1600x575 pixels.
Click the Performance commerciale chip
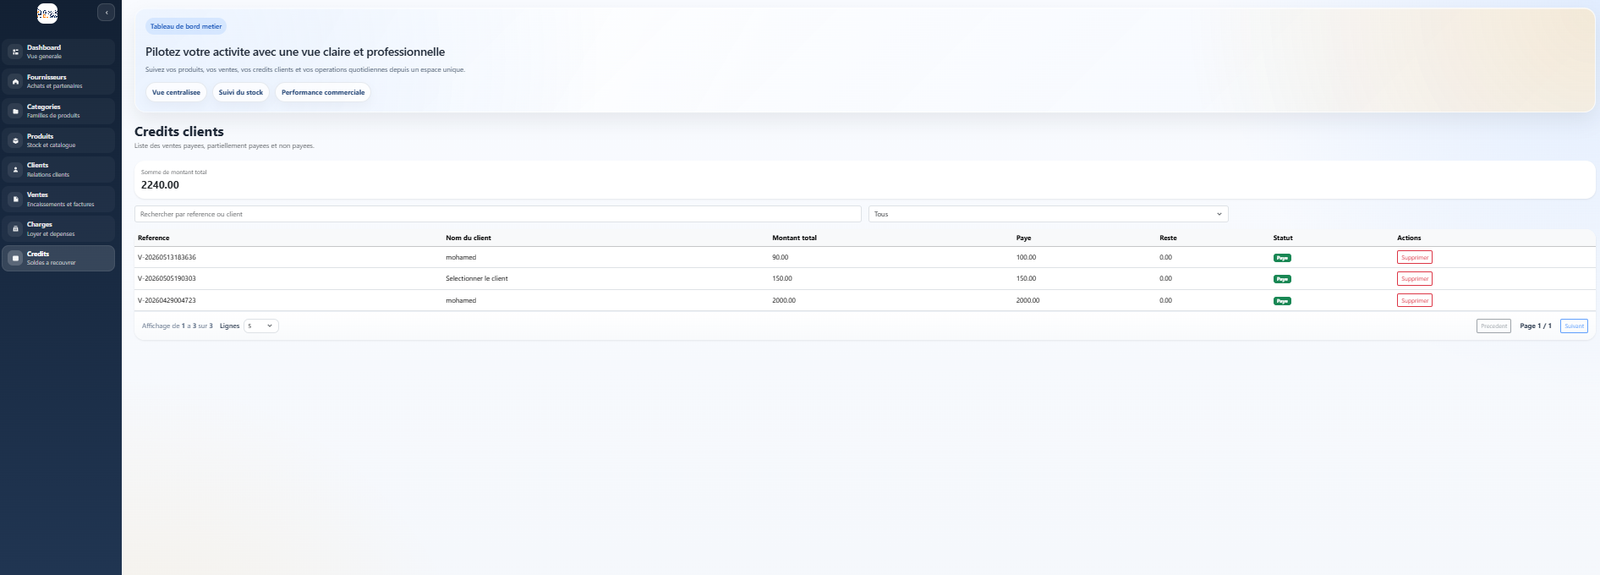point(323,92)
